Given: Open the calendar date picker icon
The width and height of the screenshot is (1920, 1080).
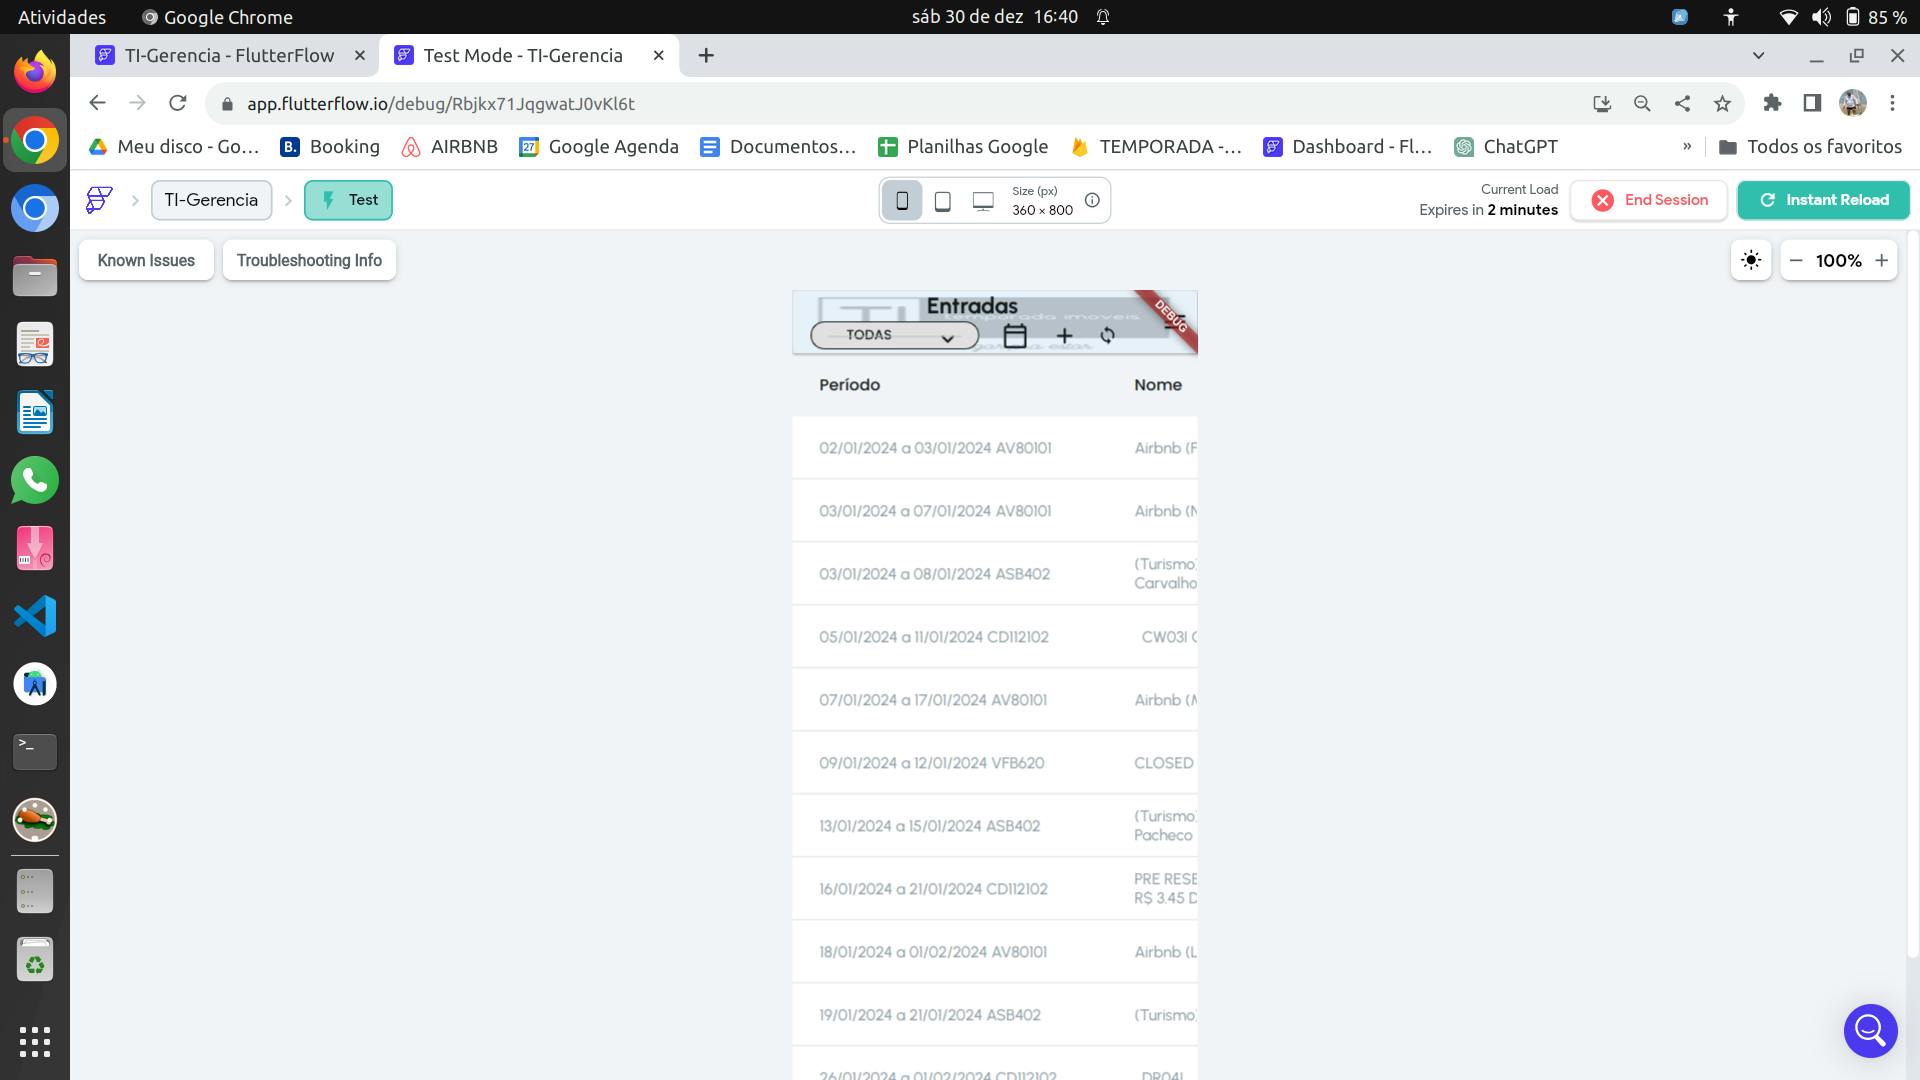Looking at the screenshot, I should click(1015, 336).
